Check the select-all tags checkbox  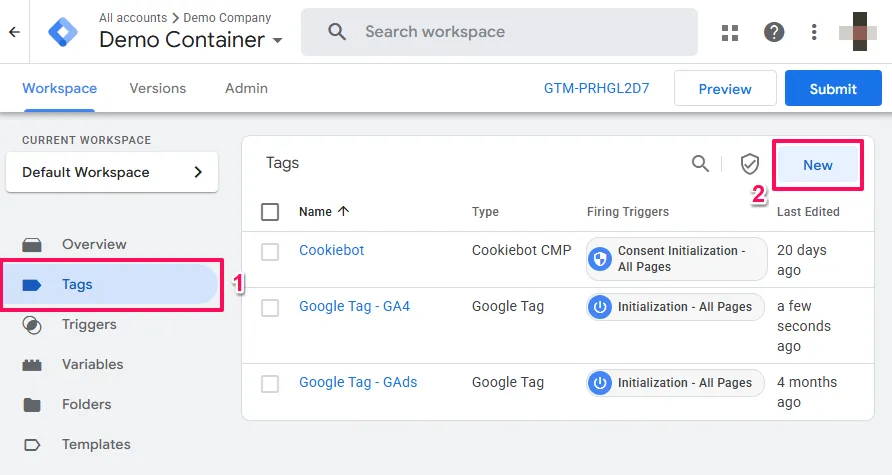click(x=270, y=212)
